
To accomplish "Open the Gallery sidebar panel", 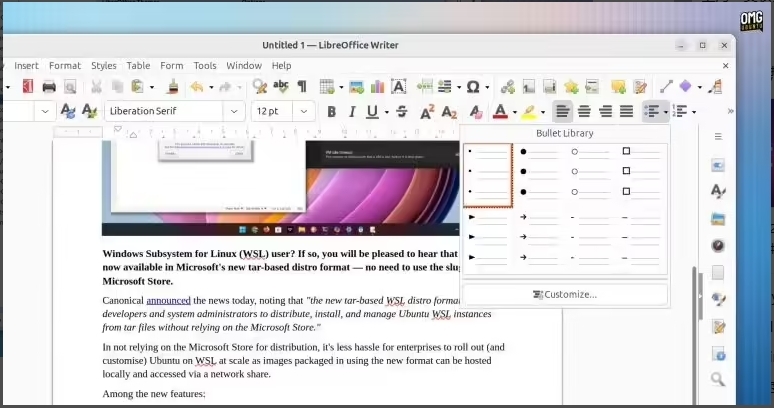I will [x=718, y=218].
